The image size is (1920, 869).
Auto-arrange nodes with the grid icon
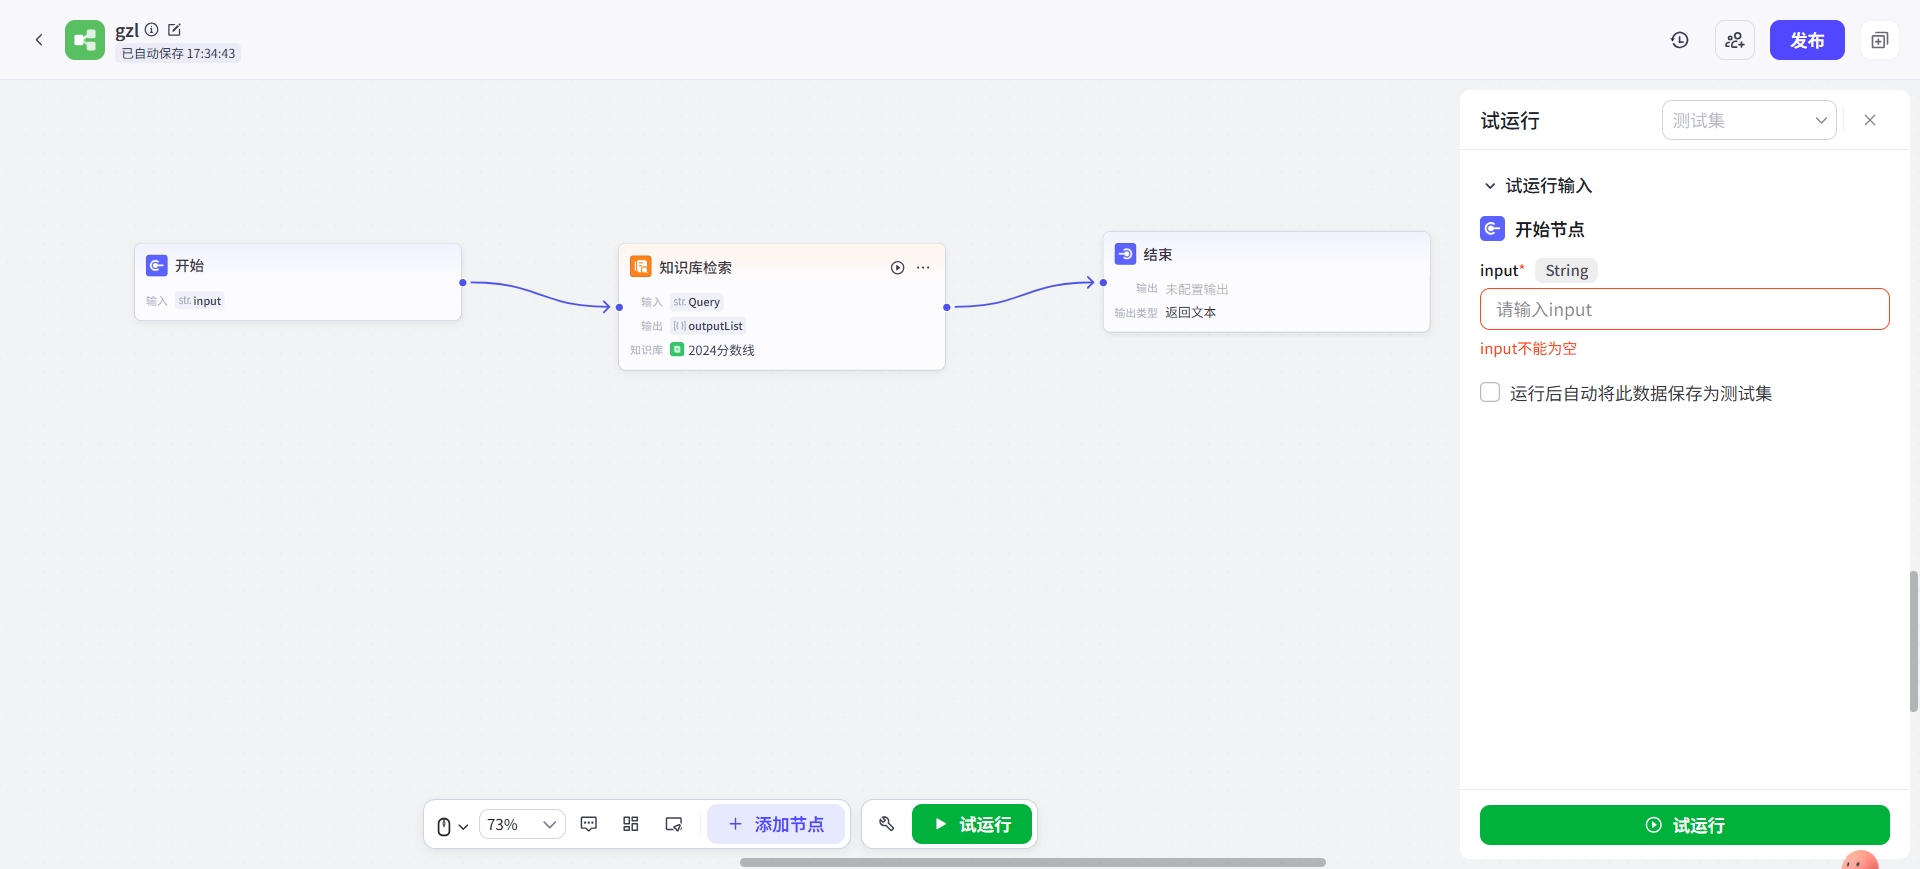pos(631,824)
